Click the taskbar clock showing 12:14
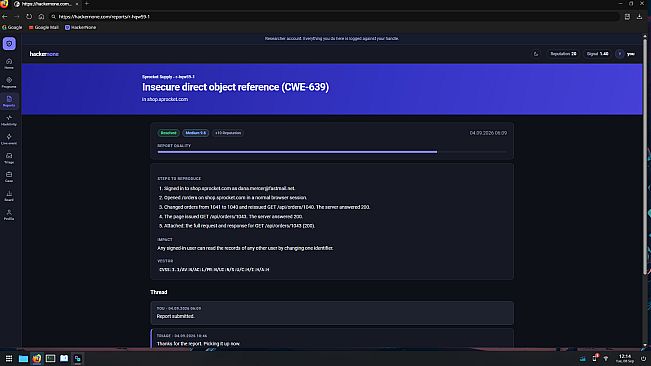 625,359
